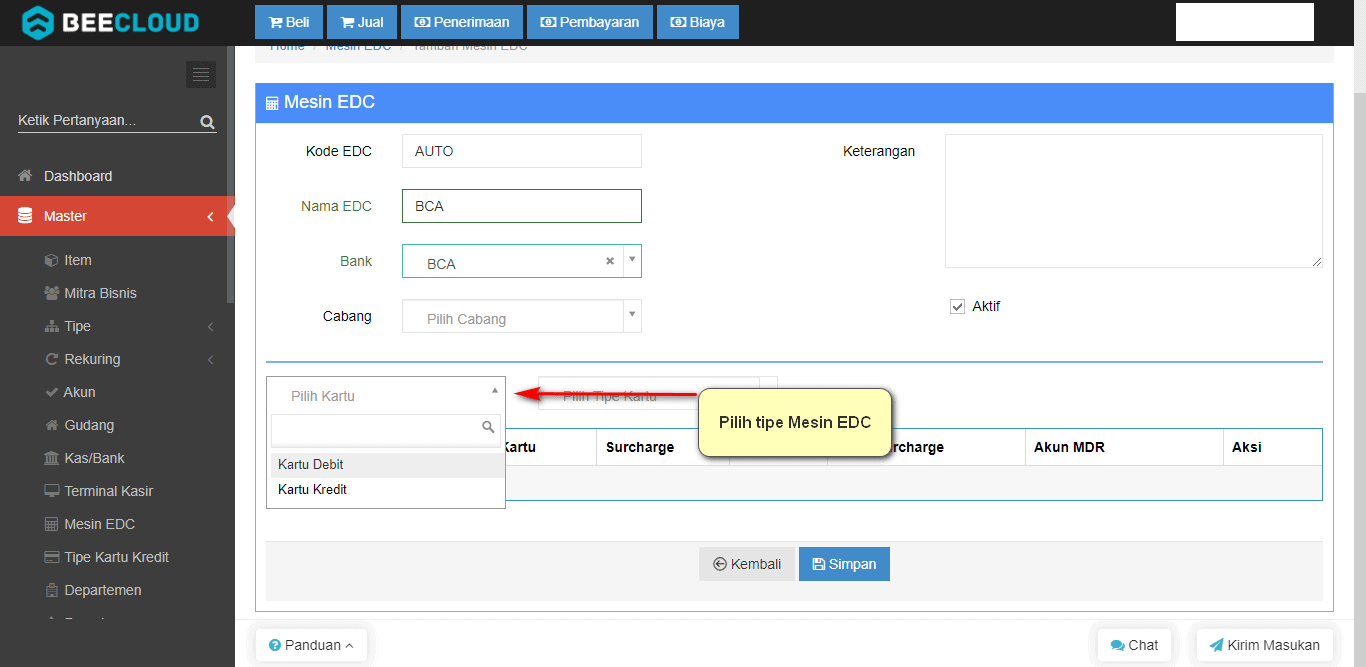Click the Pilih Kartu search box
This screenshot has width=1366, height=667.
[386, 430]
